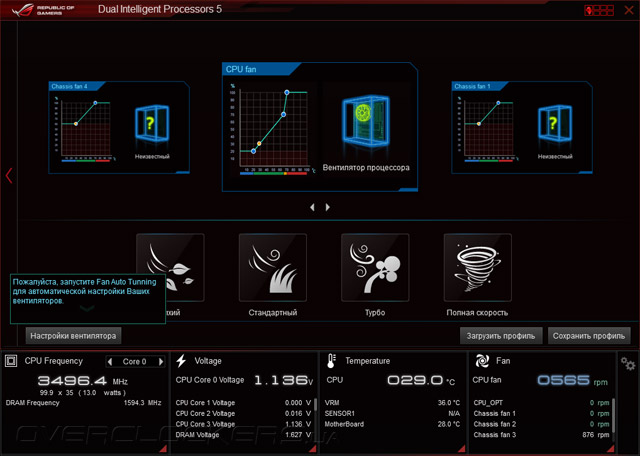Select the Chassis fan 4 card
Viewport: 640px width, 456px height.
(x=119, y=127)
